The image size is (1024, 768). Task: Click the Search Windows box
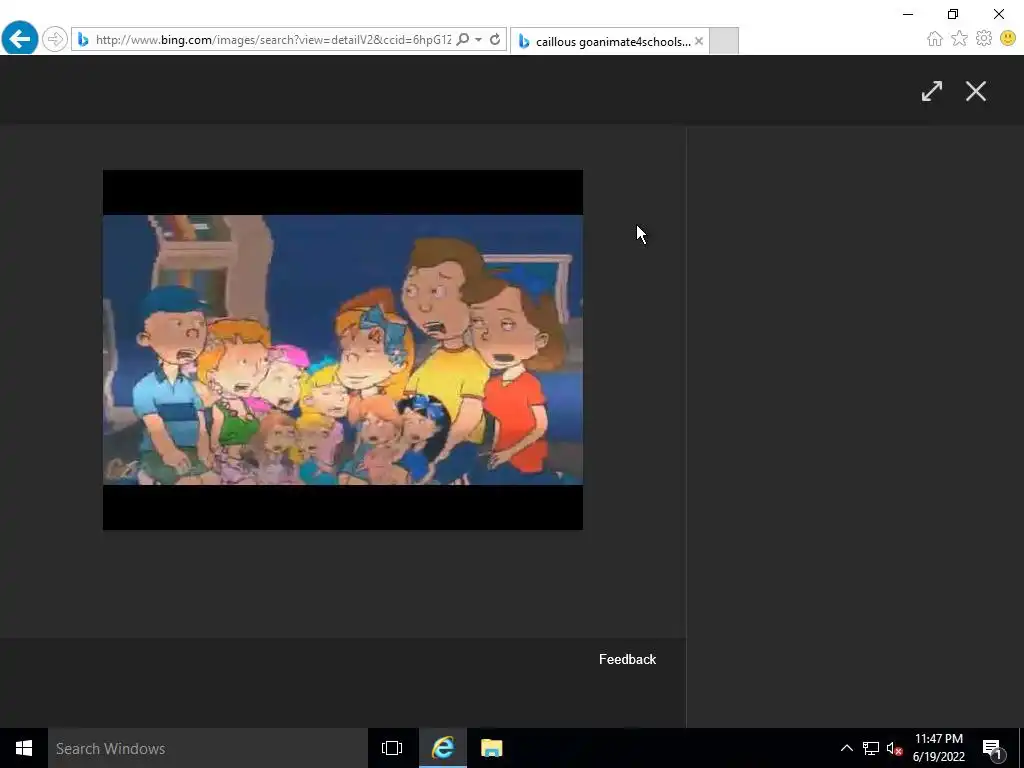click(x=208, y=748)
